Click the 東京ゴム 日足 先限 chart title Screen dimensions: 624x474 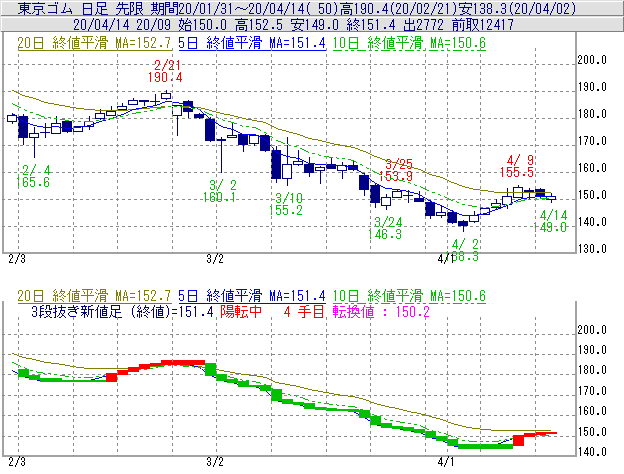pyautogui.click(x=83, y=8)
